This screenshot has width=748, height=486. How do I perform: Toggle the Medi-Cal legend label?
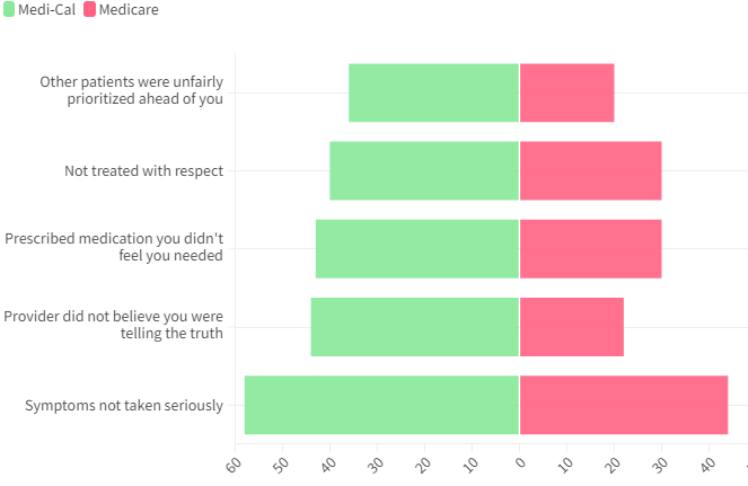(x=47, y=9)
